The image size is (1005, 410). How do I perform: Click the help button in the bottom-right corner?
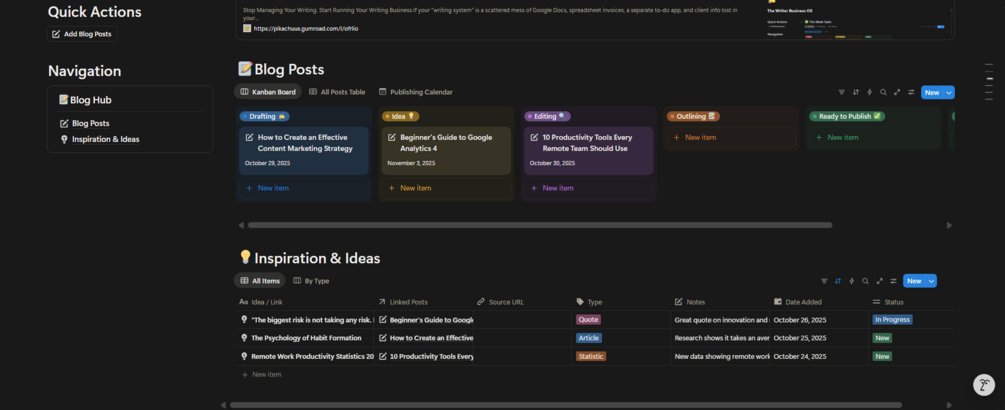pyautogui.click(x=984, y=385)
